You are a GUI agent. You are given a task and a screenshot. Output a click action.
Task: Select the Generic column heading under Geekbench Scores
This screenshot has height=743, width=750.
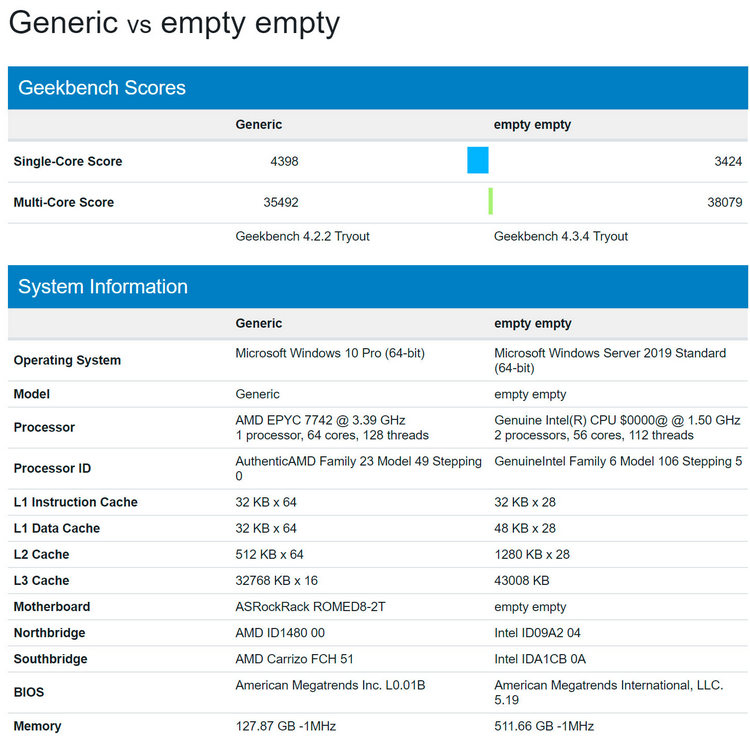pos(259,124)
